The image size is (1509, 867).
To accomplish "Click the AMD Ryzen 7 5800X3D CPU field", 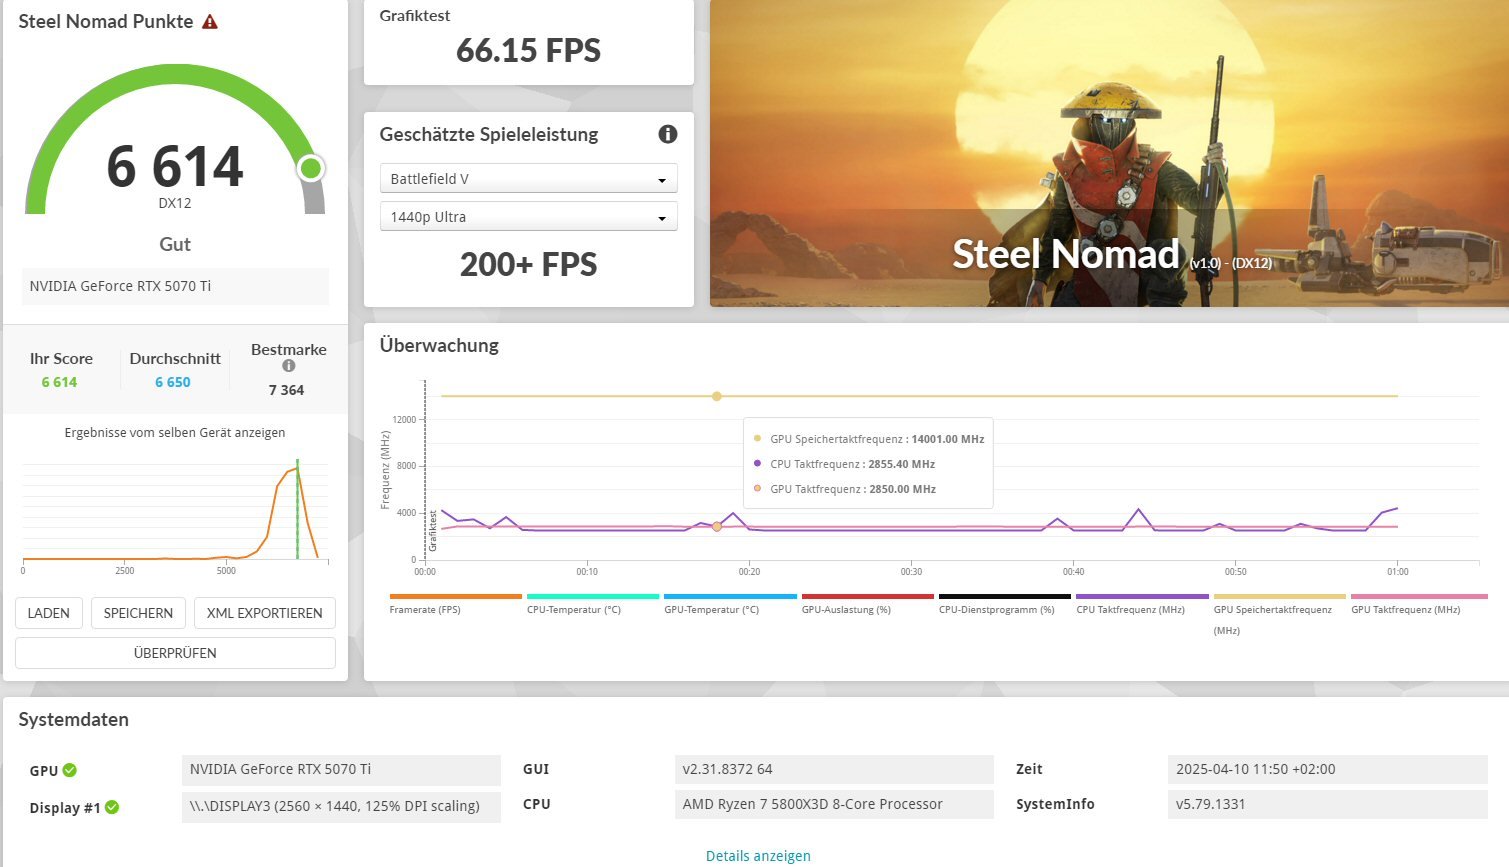I will pyautogui.click(x=834, y=804).
